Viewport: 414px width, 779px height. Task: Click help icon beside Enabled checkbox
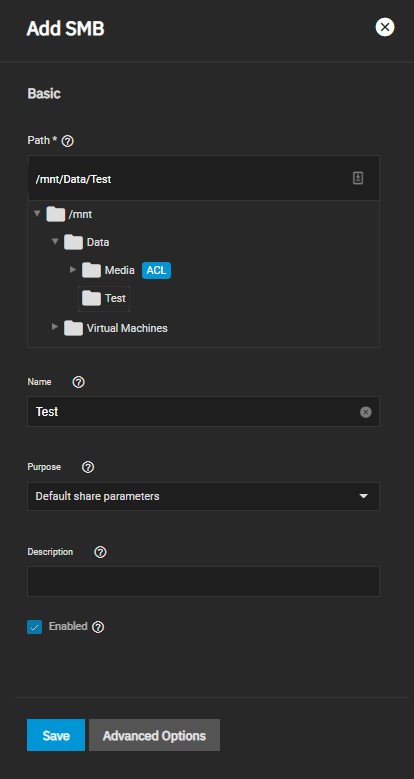click(x=98, y=627)
